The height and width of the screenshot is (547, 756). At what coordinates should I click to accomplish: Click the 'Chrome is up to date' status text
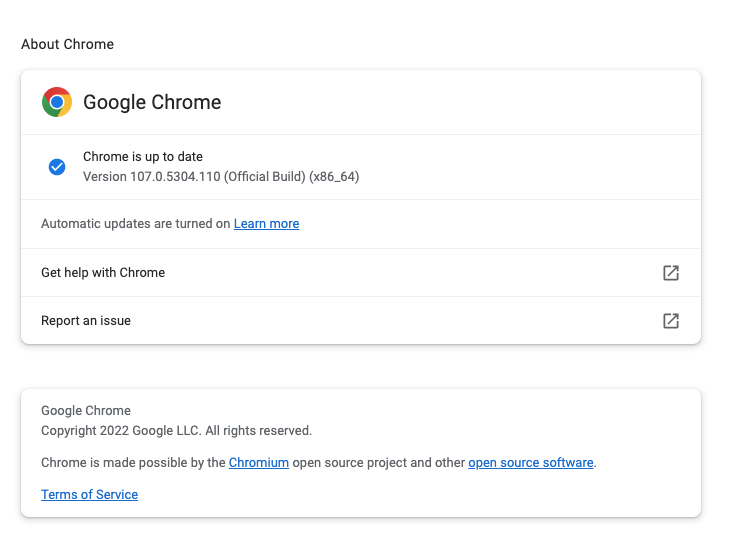click(143, 157)
